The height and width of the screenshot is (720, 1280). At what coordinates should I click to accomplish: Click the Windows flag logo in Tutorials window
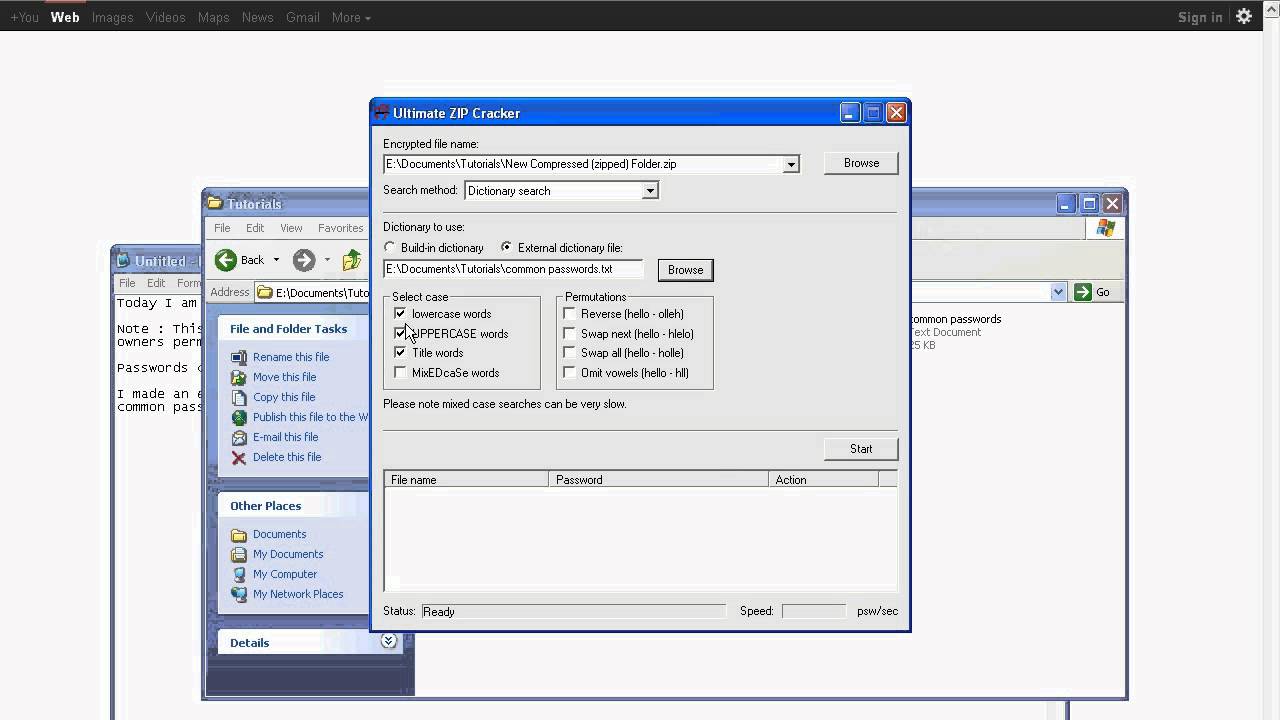tap(1106, 228)
